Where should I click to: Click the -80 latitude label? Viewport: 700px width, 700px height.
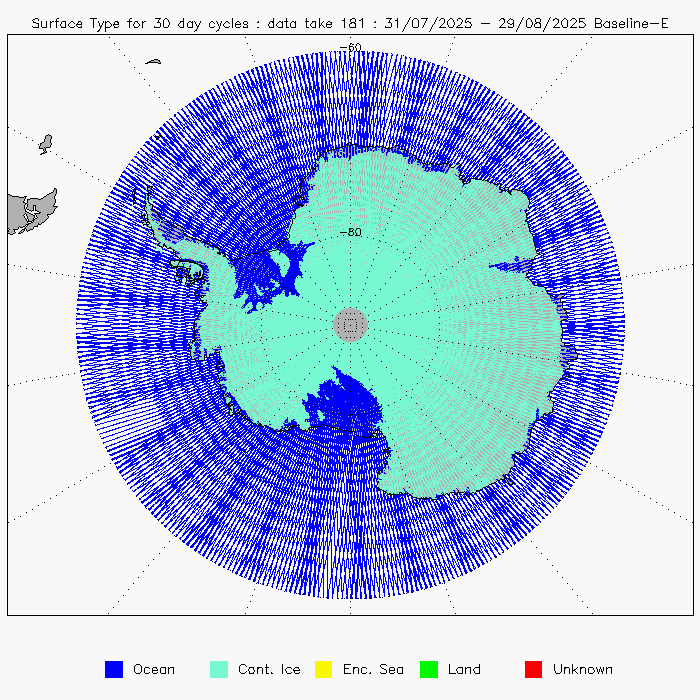tap(350, 232)
